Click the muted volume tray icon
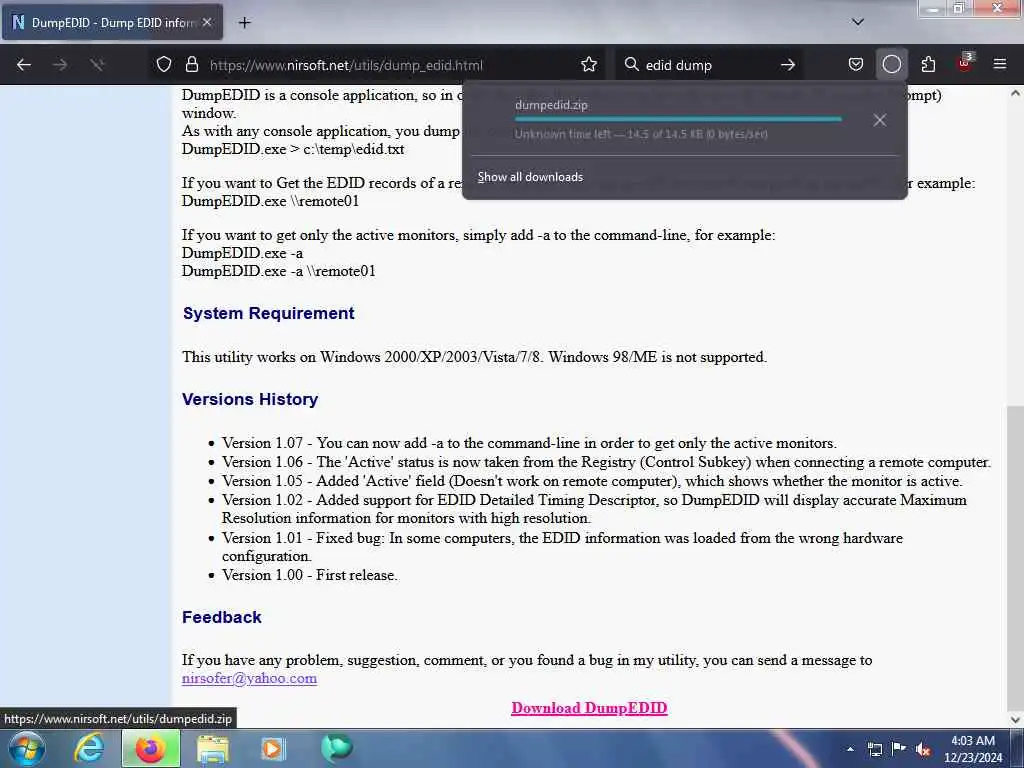This screenshot has height=768, width=1024. [923, 749]
